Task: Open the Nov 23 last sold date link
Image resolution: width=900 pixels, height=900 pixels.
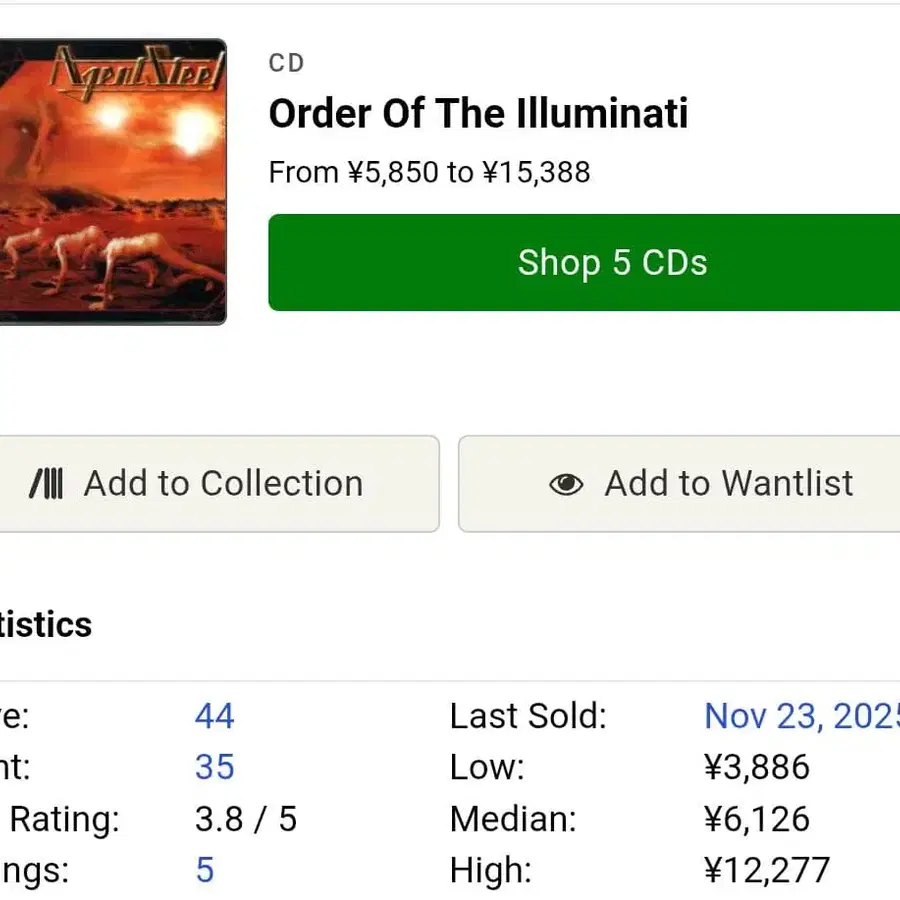Action: (x=801, y=716)
